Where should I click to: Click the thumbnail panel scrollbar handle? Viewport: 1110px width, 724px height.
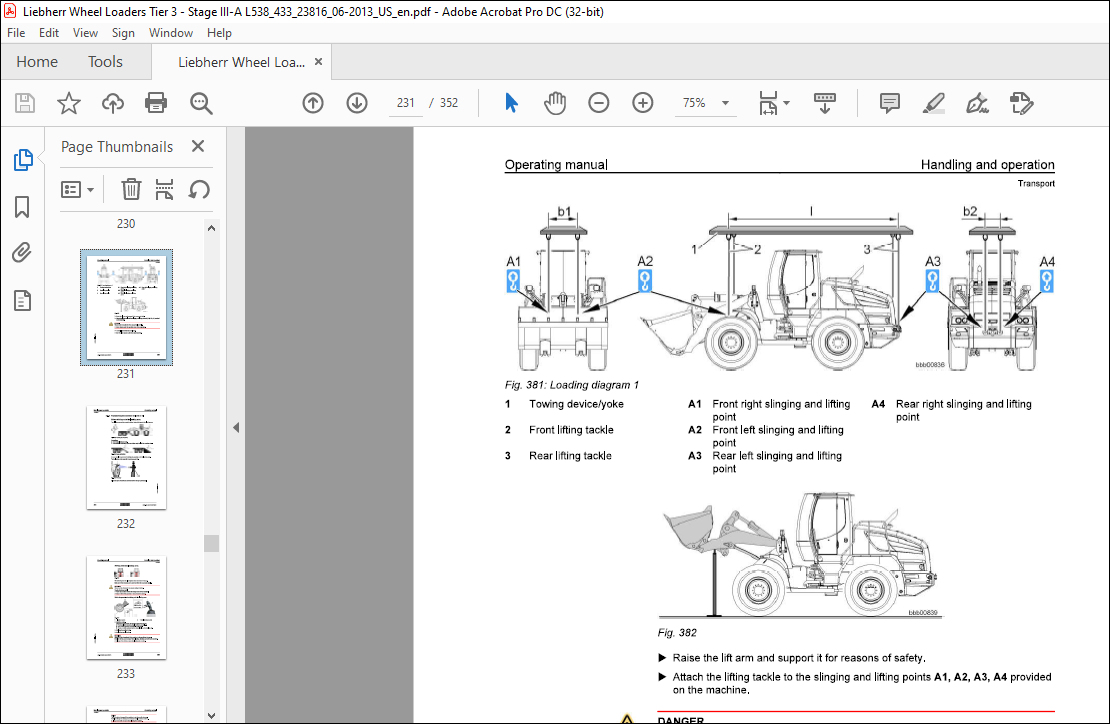pos(211,543)
